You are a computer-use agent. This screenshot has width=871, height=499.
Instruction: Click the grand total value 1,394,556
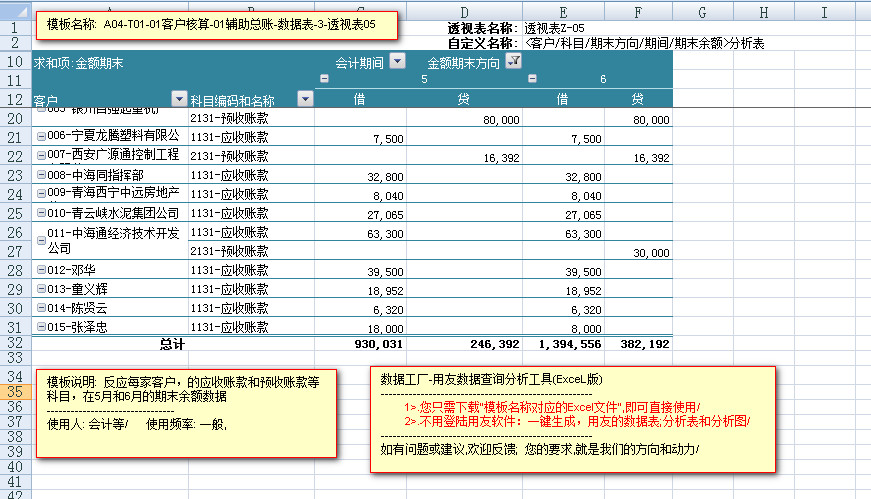(568, 343)
